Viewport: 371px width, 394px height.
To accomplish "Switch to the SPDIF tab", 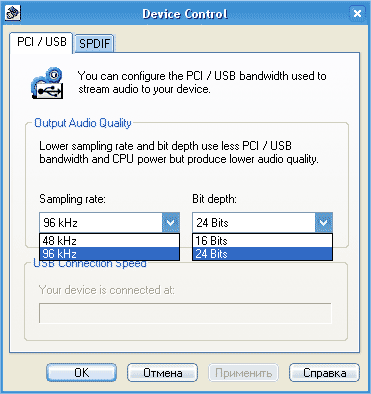I will pyautogui.click(x=94, y=43).
